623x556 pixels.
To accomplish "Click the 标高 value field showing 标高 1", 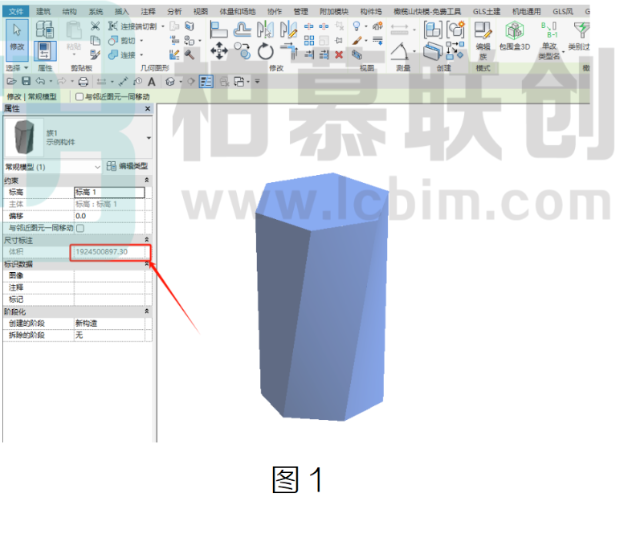I will coord(109,192).
